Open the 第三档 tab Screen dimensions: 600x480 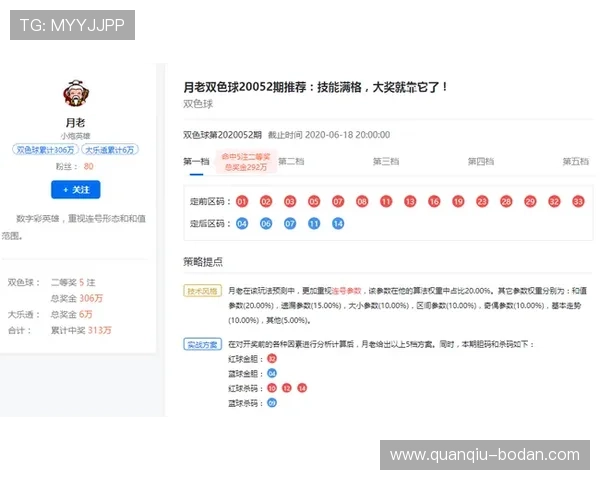click(x=386, y=162)
